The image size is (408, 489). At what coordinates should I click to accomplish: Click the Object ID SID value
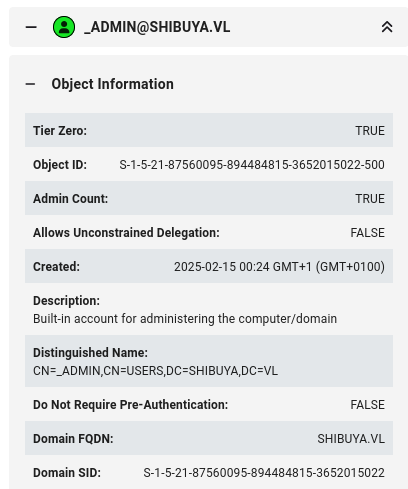(252, 165)
